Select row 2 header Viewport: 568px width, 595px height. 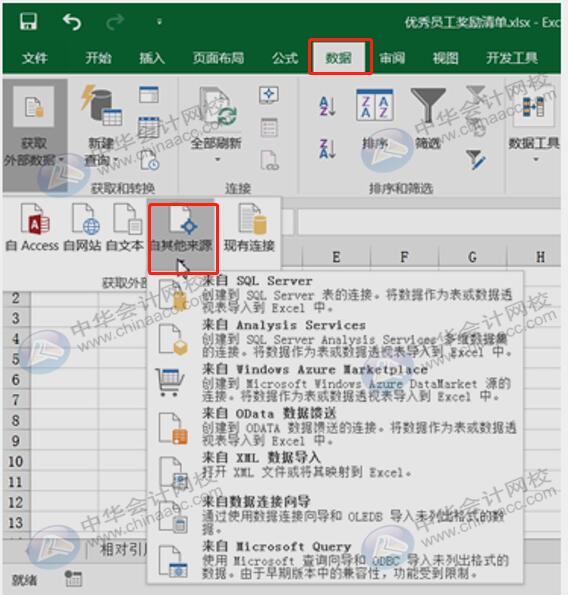(x=16, y=298)
